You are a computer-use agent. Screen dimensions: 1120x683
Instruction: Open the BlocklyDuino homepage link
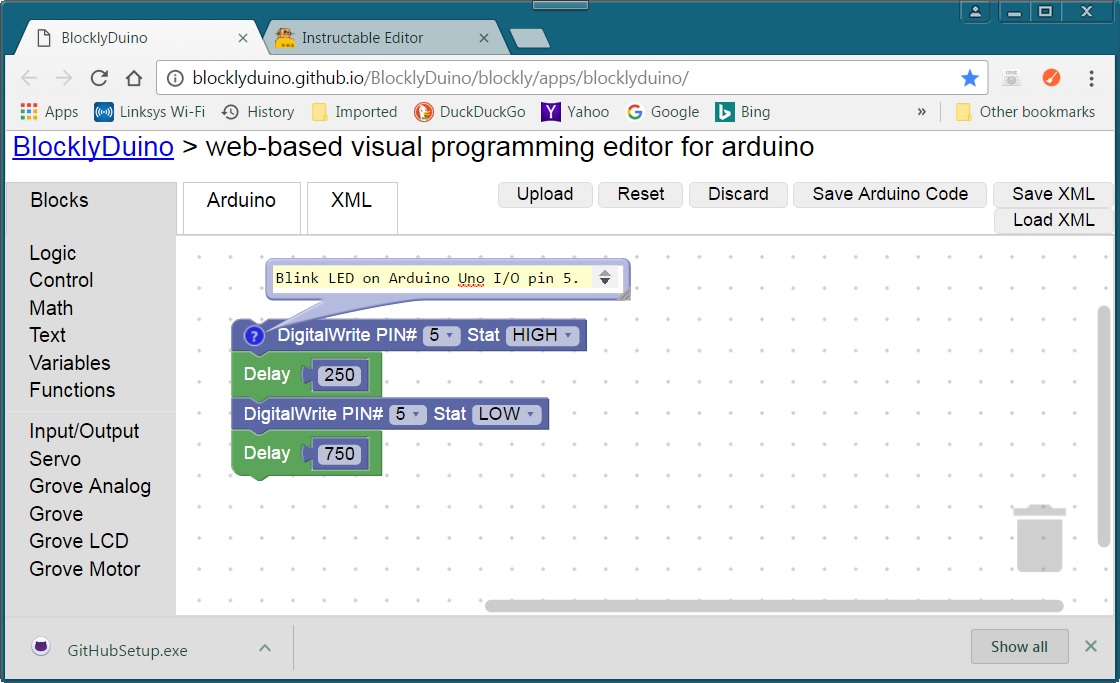(x=92, y=147)
